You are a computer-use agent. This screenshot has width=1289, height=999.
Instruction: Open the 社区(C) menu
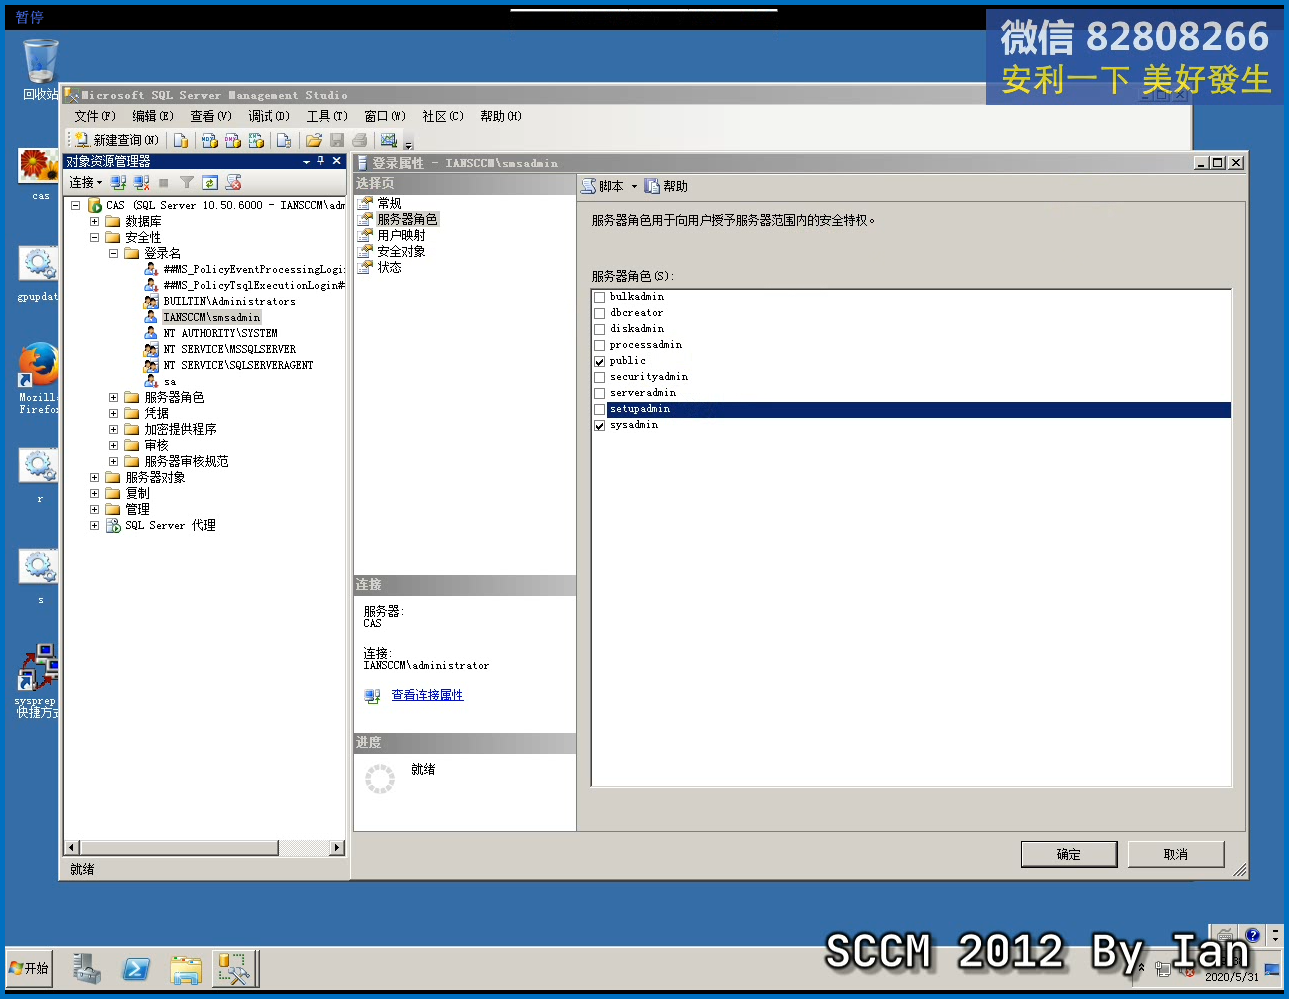pos(443,116)
